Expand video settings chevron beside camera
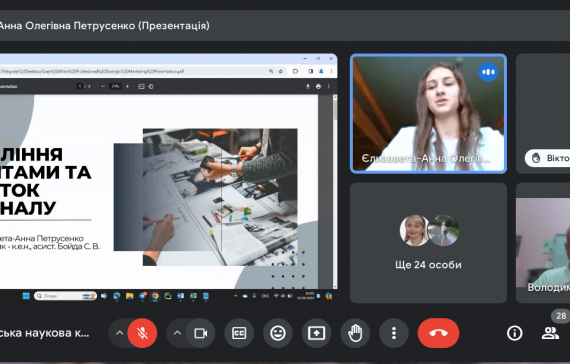The width and height of the screenshot is (570, 364). (177, 333)
